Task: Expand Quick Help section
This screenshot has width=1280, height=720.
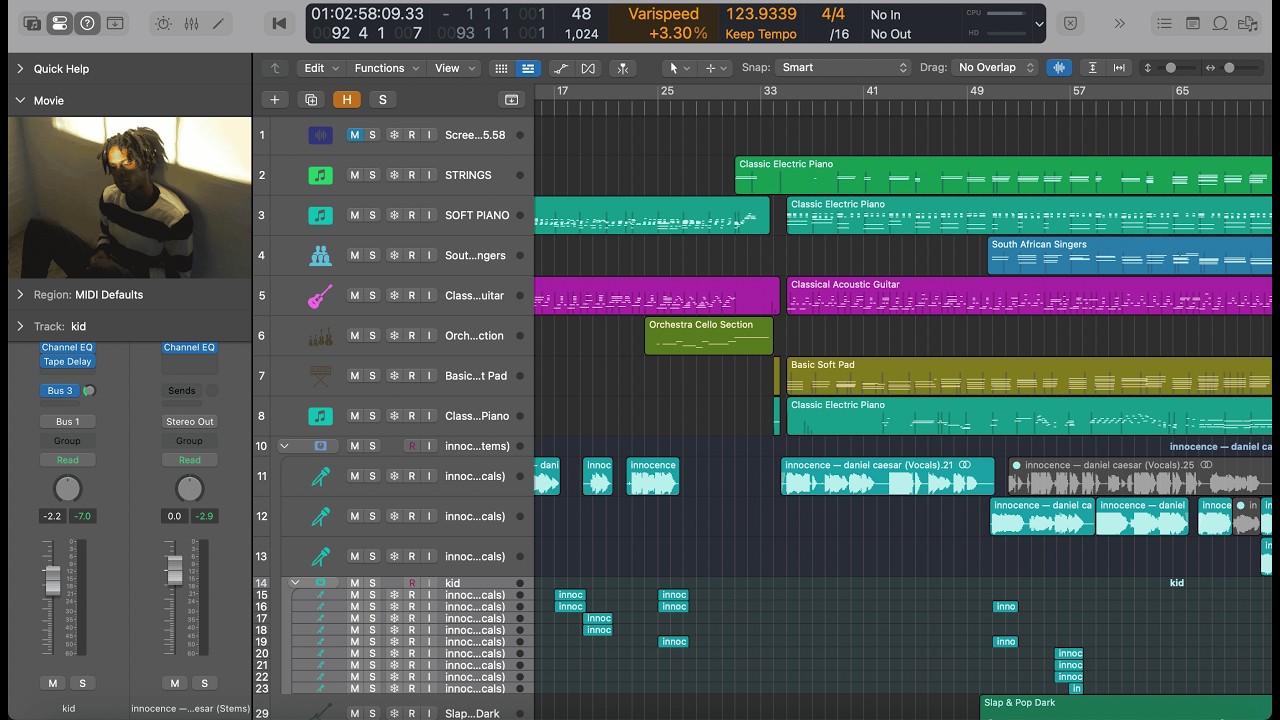Action: pyautogui.click(x=20, y=69)
